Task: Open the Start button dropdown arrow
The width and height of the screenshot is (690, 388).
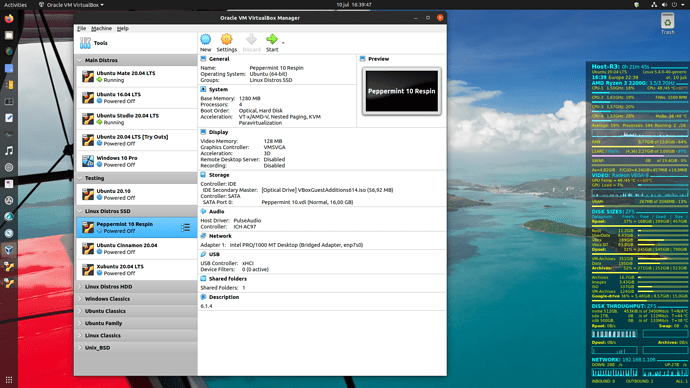Action: (283, 43)
